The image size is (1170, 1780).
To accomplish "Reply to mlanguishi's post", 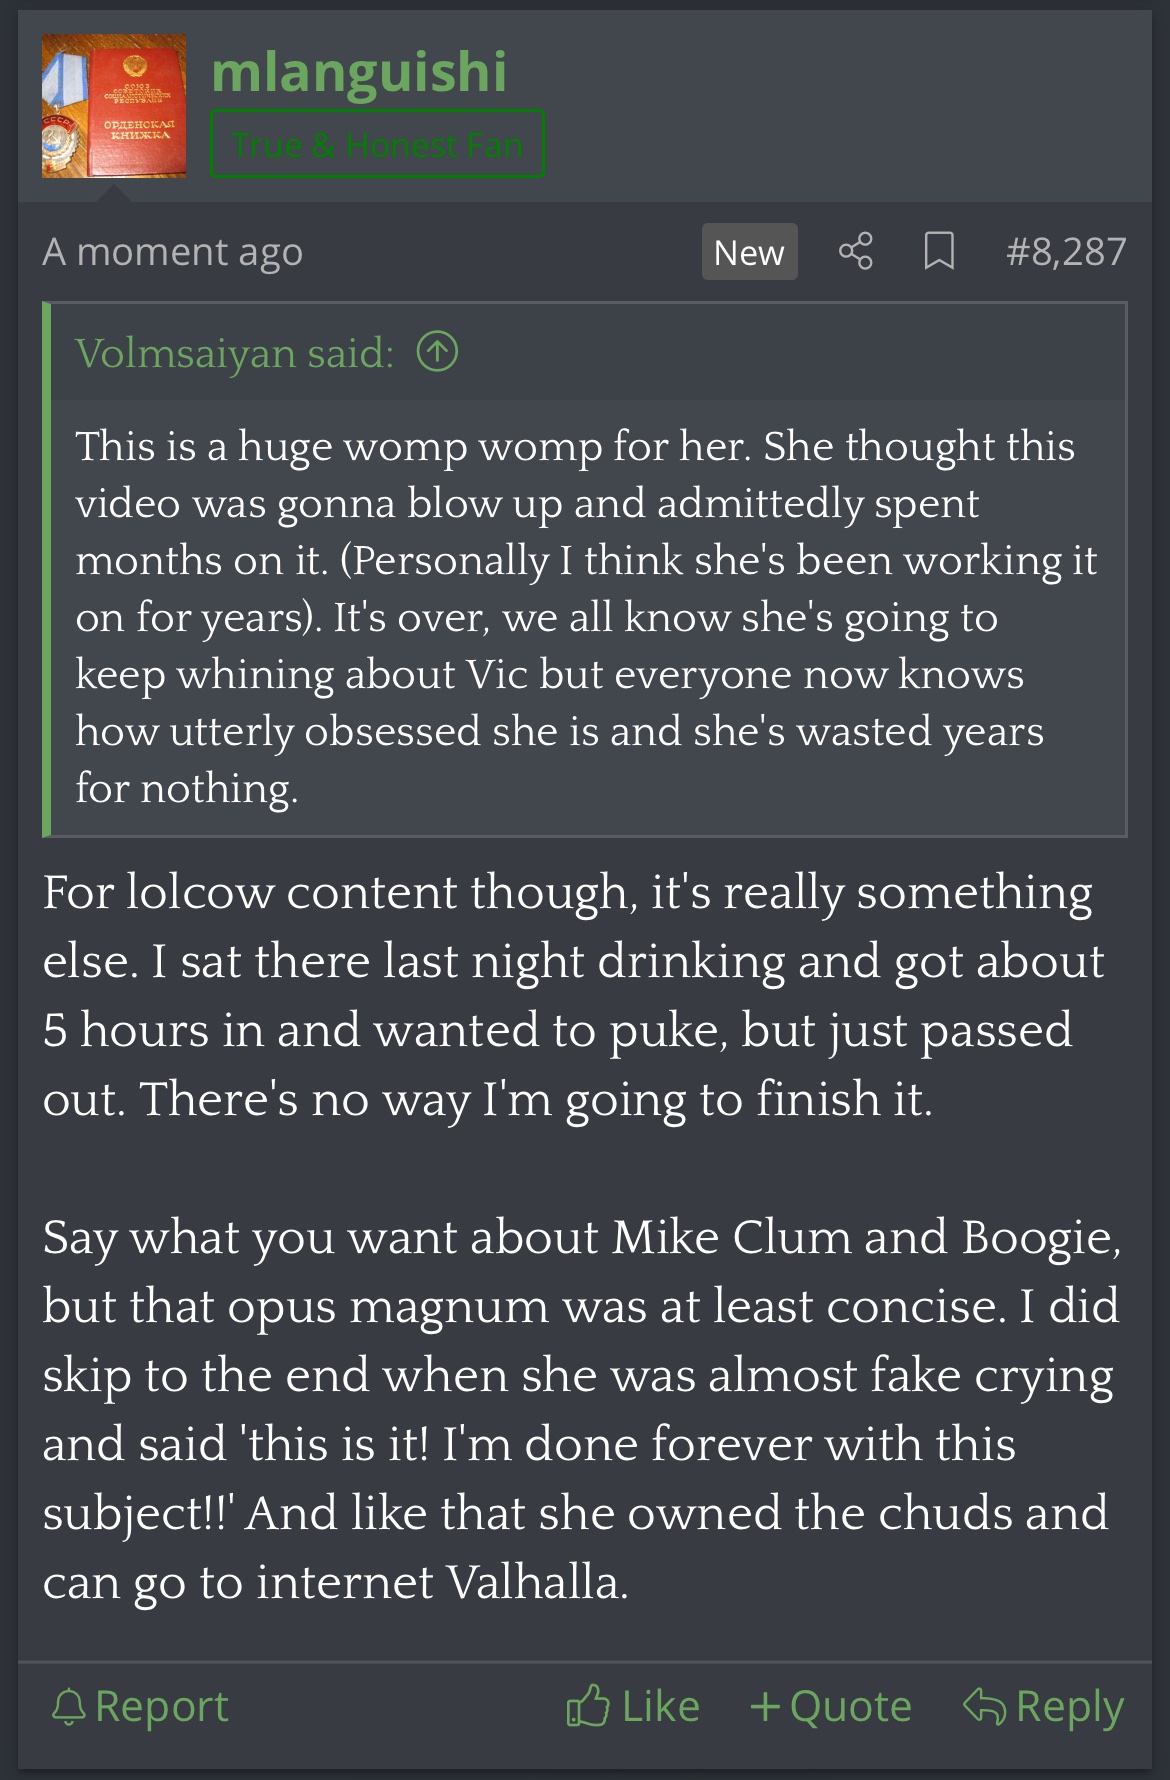I will (x=1043, y=1707).
